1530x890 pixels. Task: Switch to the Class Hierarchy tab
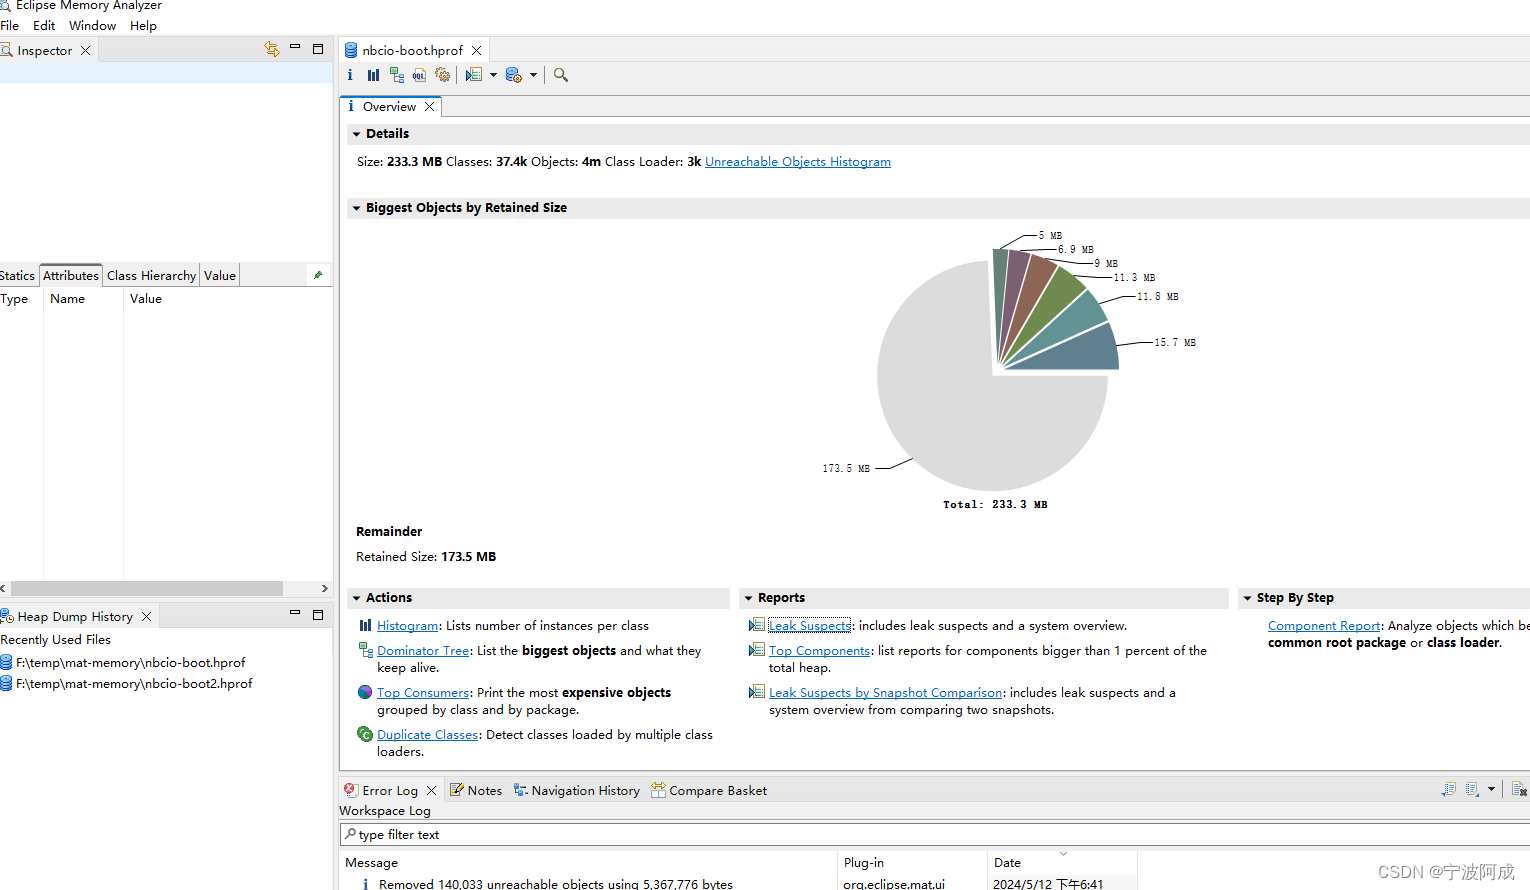[150, 275]
